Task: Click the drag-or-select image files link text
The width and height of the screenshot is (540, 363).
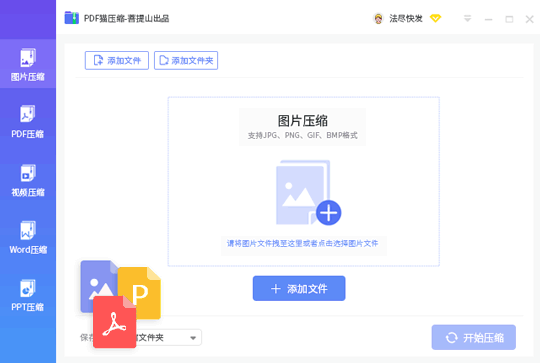Action: [302, 243]
